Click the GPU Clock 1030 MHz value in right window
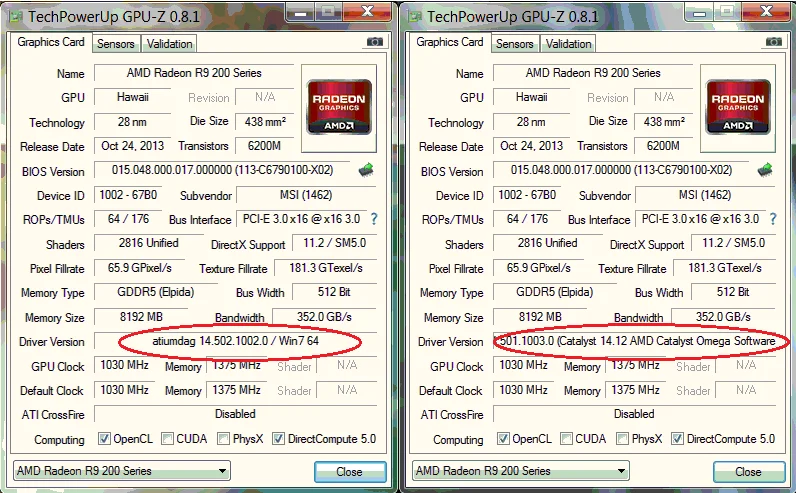The height and width of the screenshot is (493, 796). [x=524, y=365]
